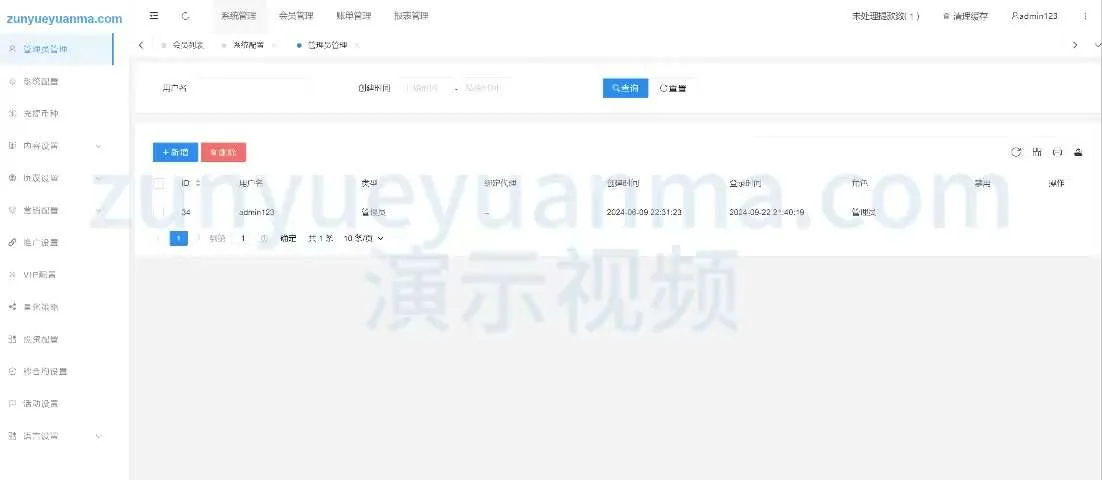Select the checkbox for row ID 34
1102x480 pixels.
[x=160, y=212]
